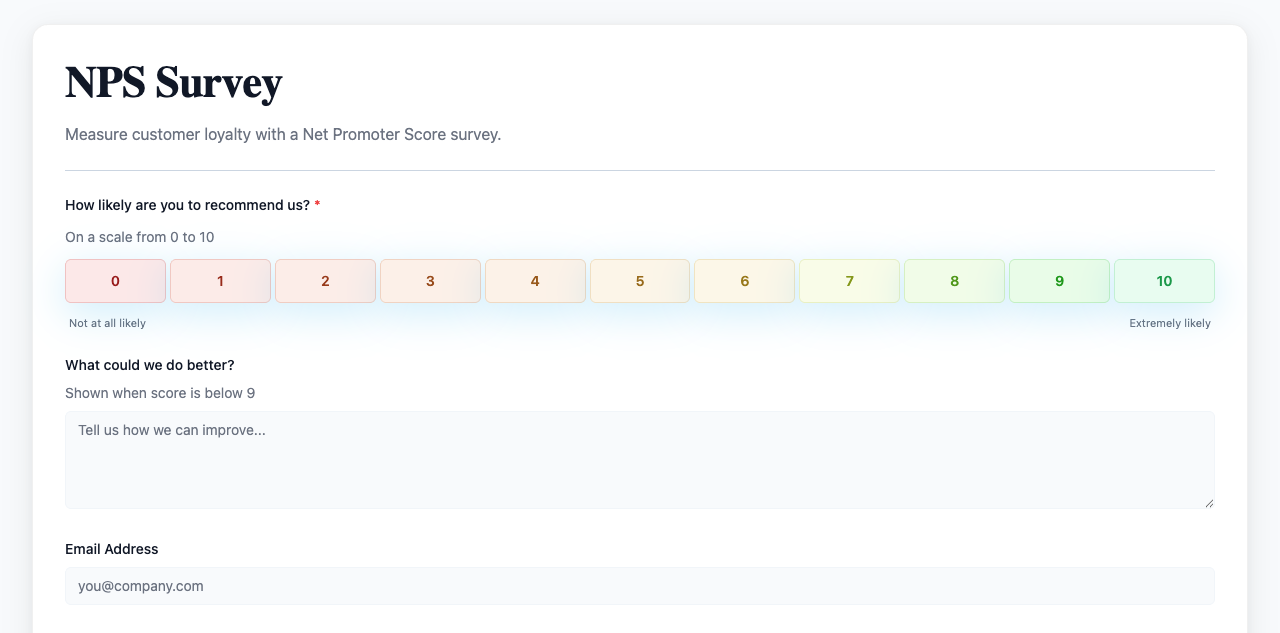The image size is (1280, 633).
Task: Click the Not at all likely label
Action: click(x=107, y=323)
